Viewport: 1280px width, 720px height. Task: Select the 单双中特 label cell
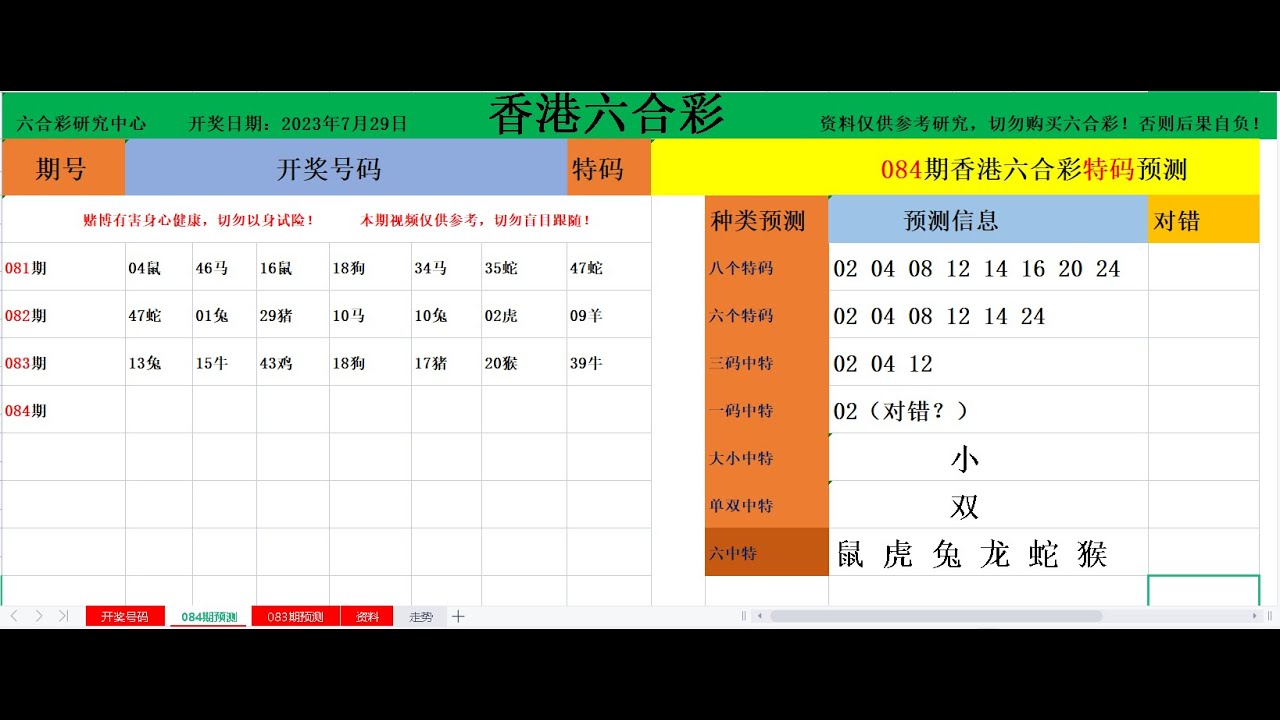tap(767, 505)
